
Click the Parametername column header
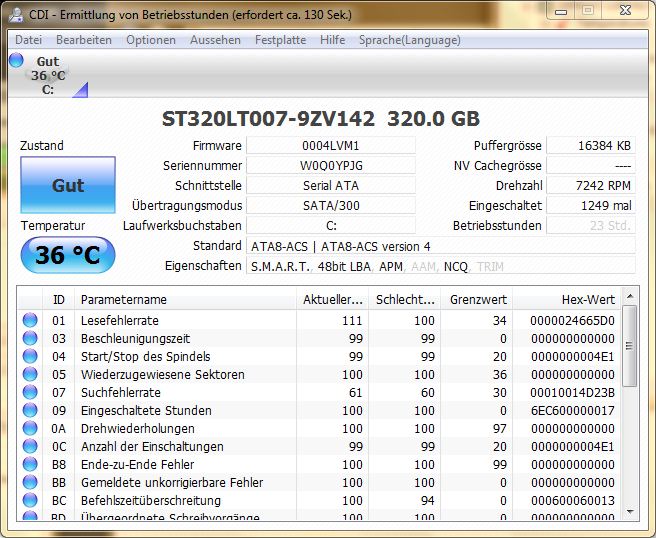point(185,300)
